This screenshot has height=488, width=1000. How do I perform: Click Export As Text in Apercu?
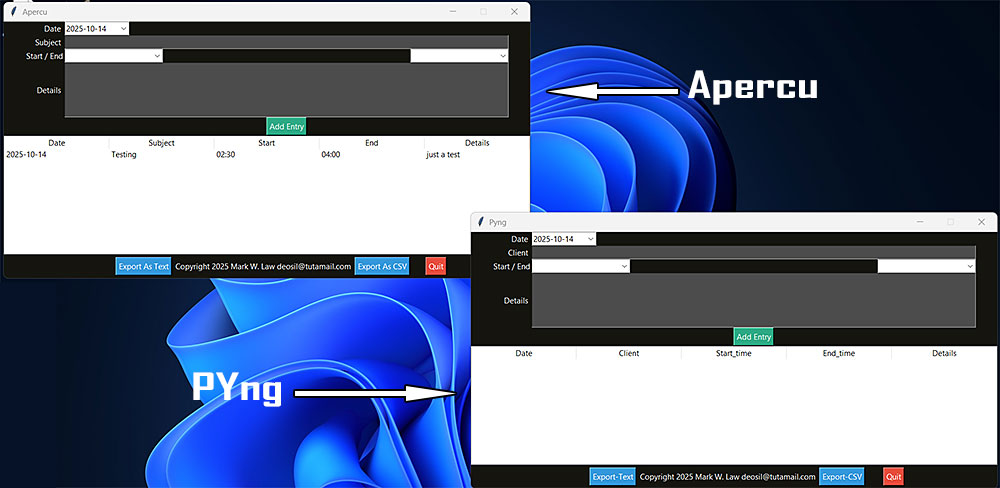point(143,266)
